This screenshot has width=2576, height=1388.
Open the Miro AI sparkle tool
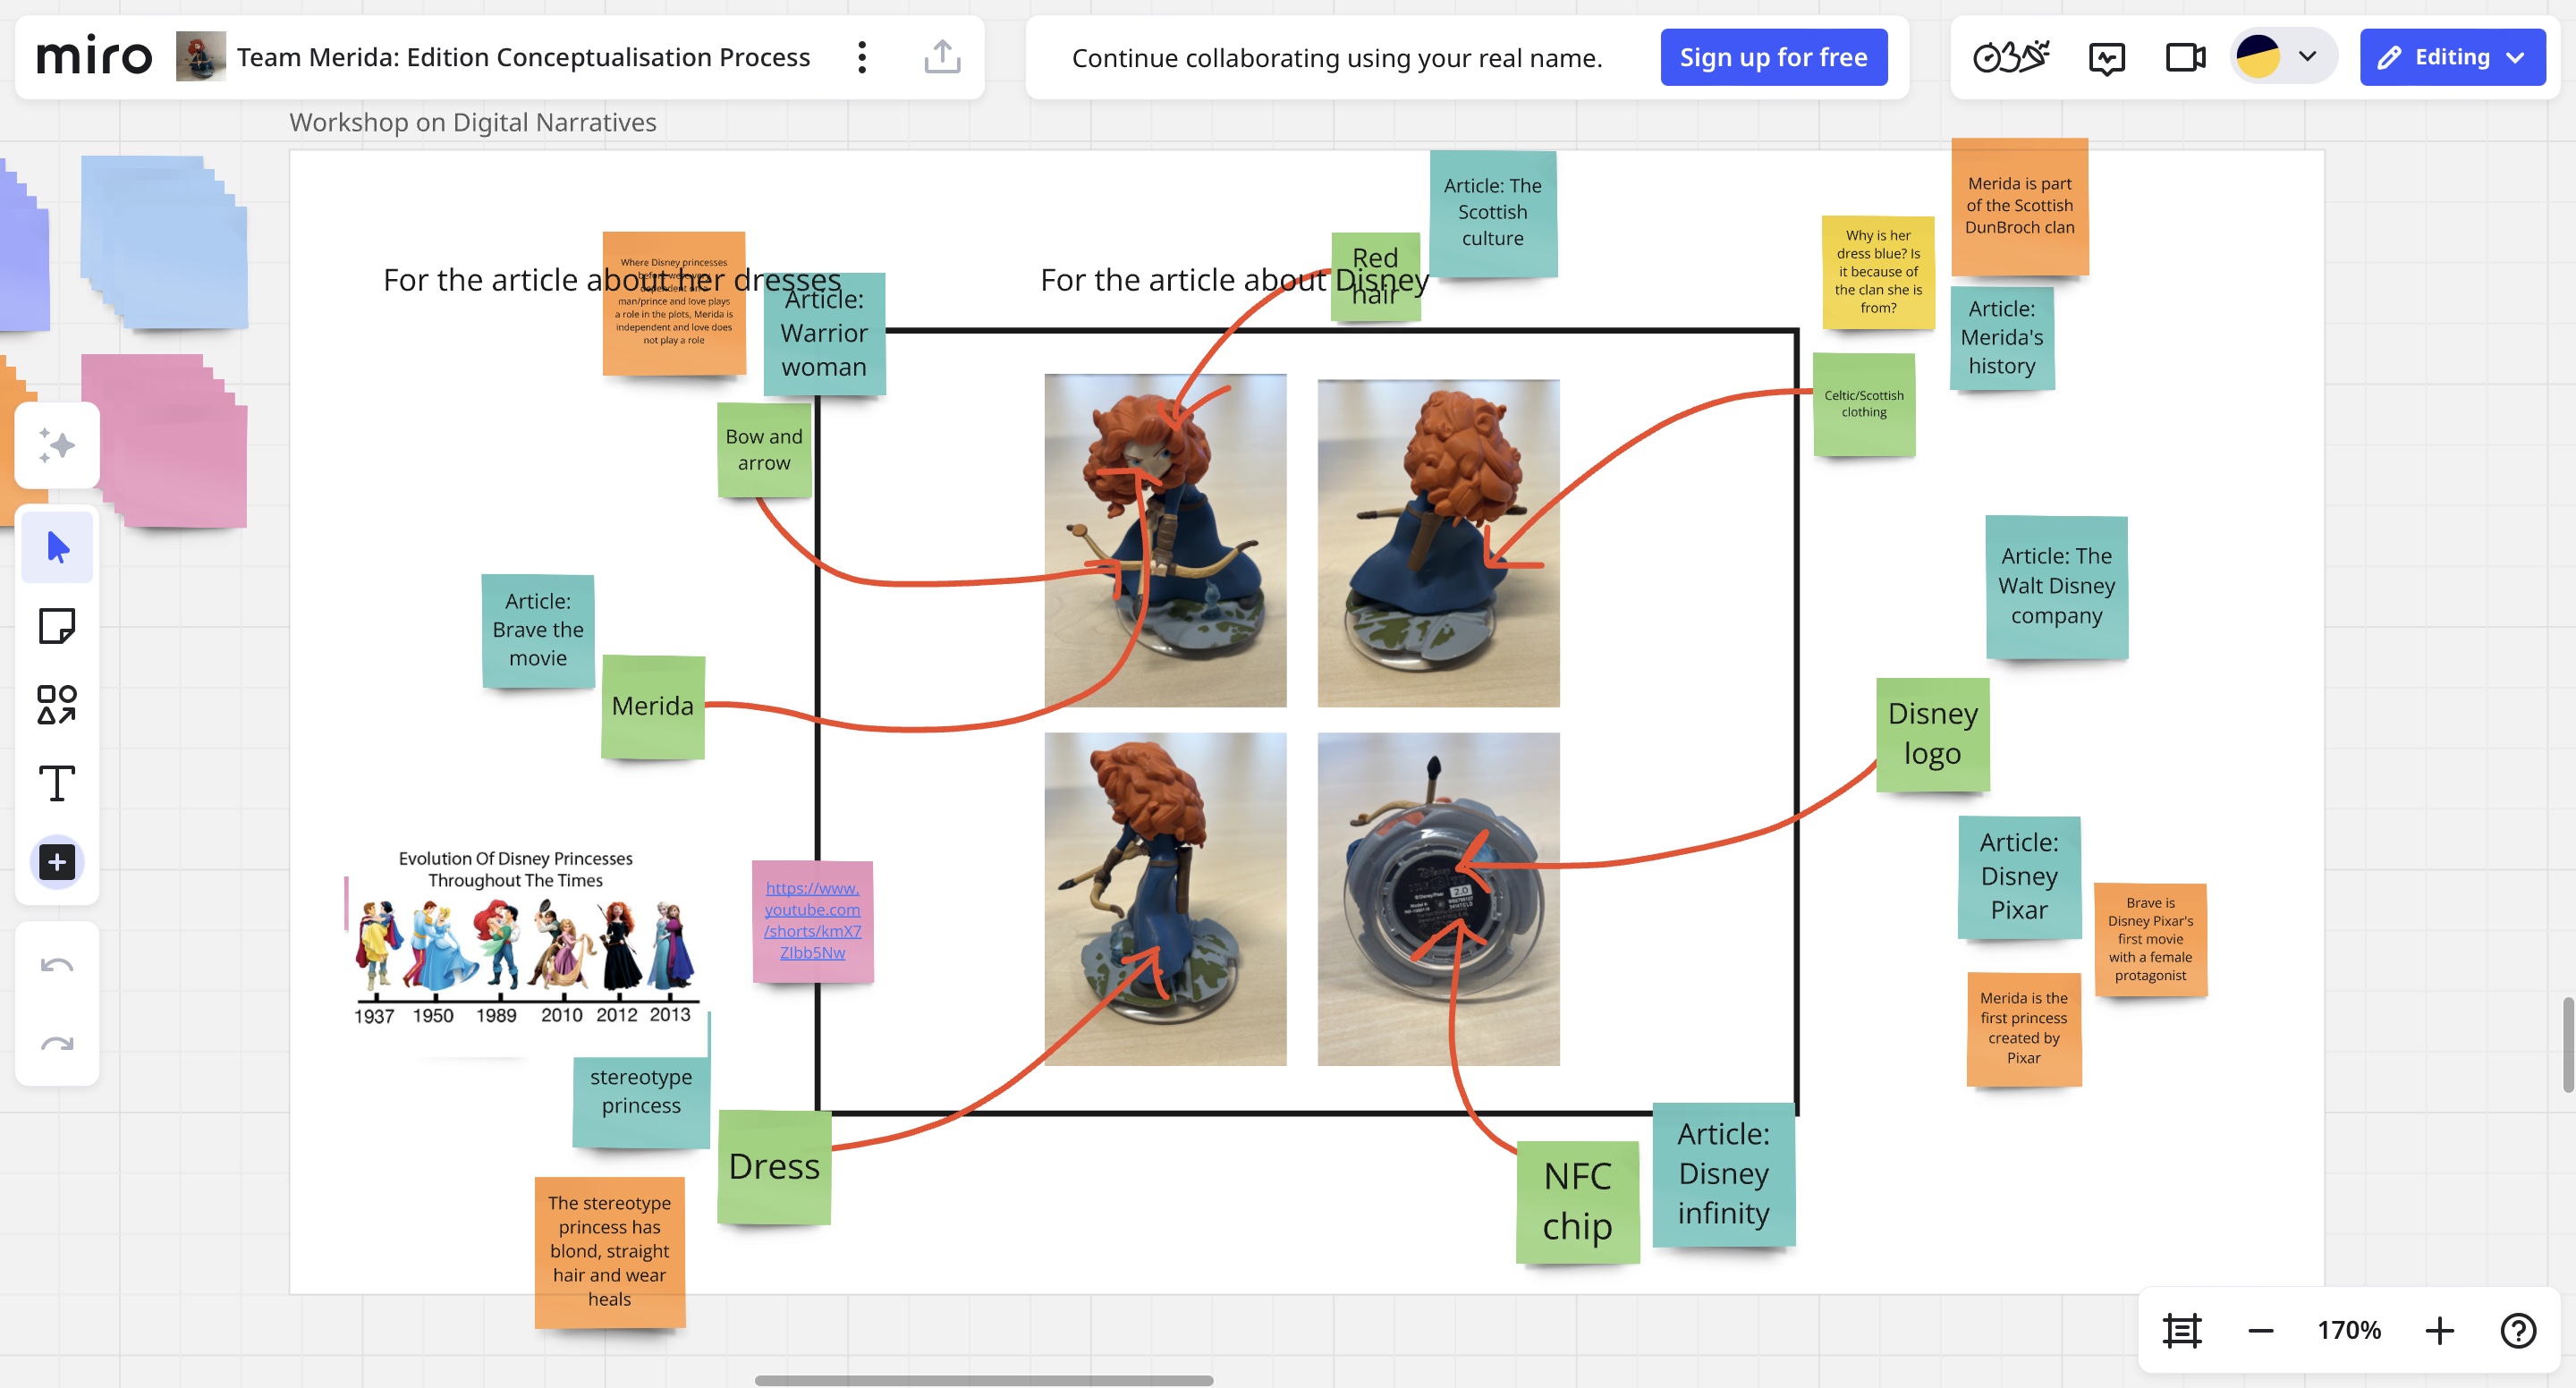[x=57, y=446]
